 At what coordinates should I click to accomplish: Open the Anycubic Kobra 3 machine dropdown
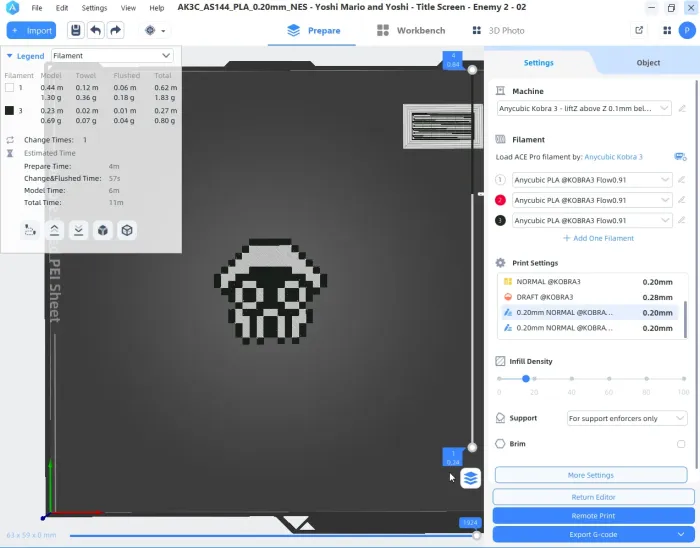[584, 108]
